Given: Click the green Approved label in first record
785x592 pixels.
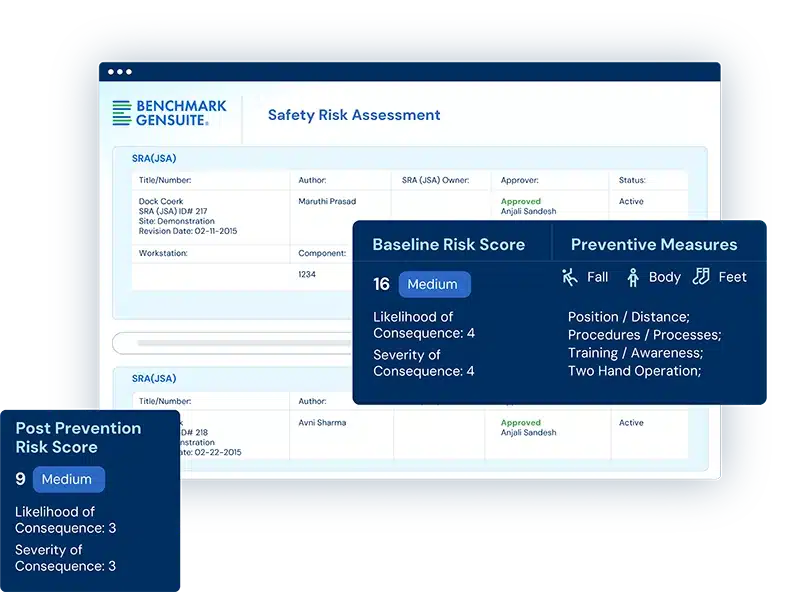Looking at the screenshot, I should coord(521,201).
